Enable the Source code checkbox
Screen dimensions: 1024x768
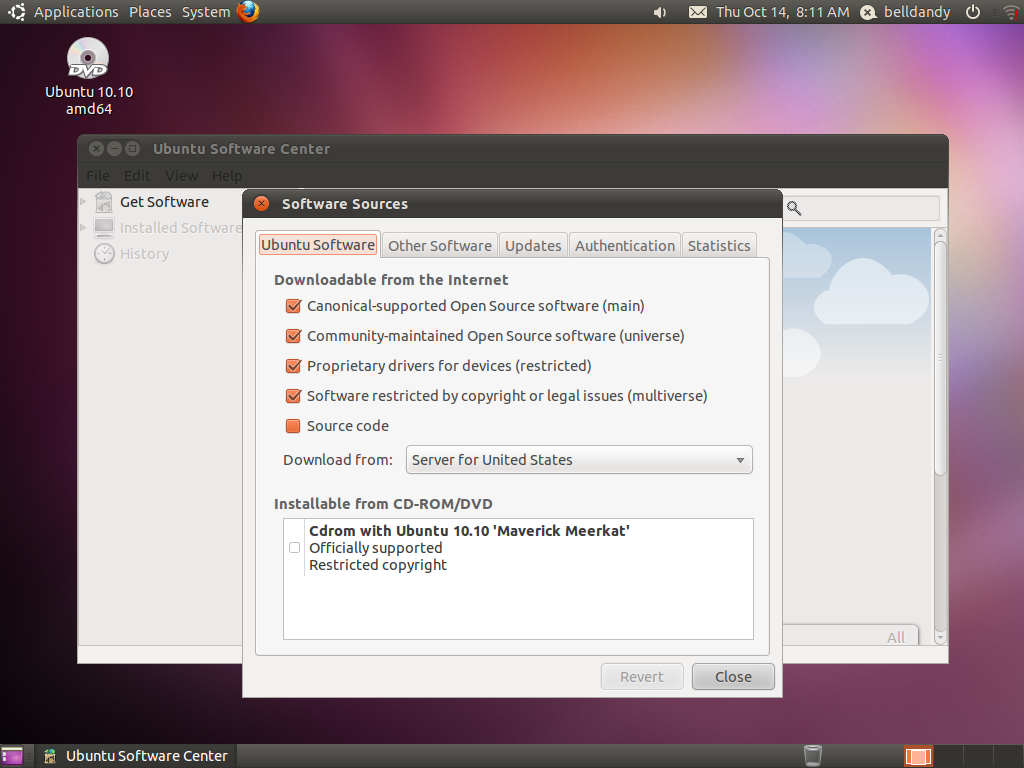[x=293, y=426]
